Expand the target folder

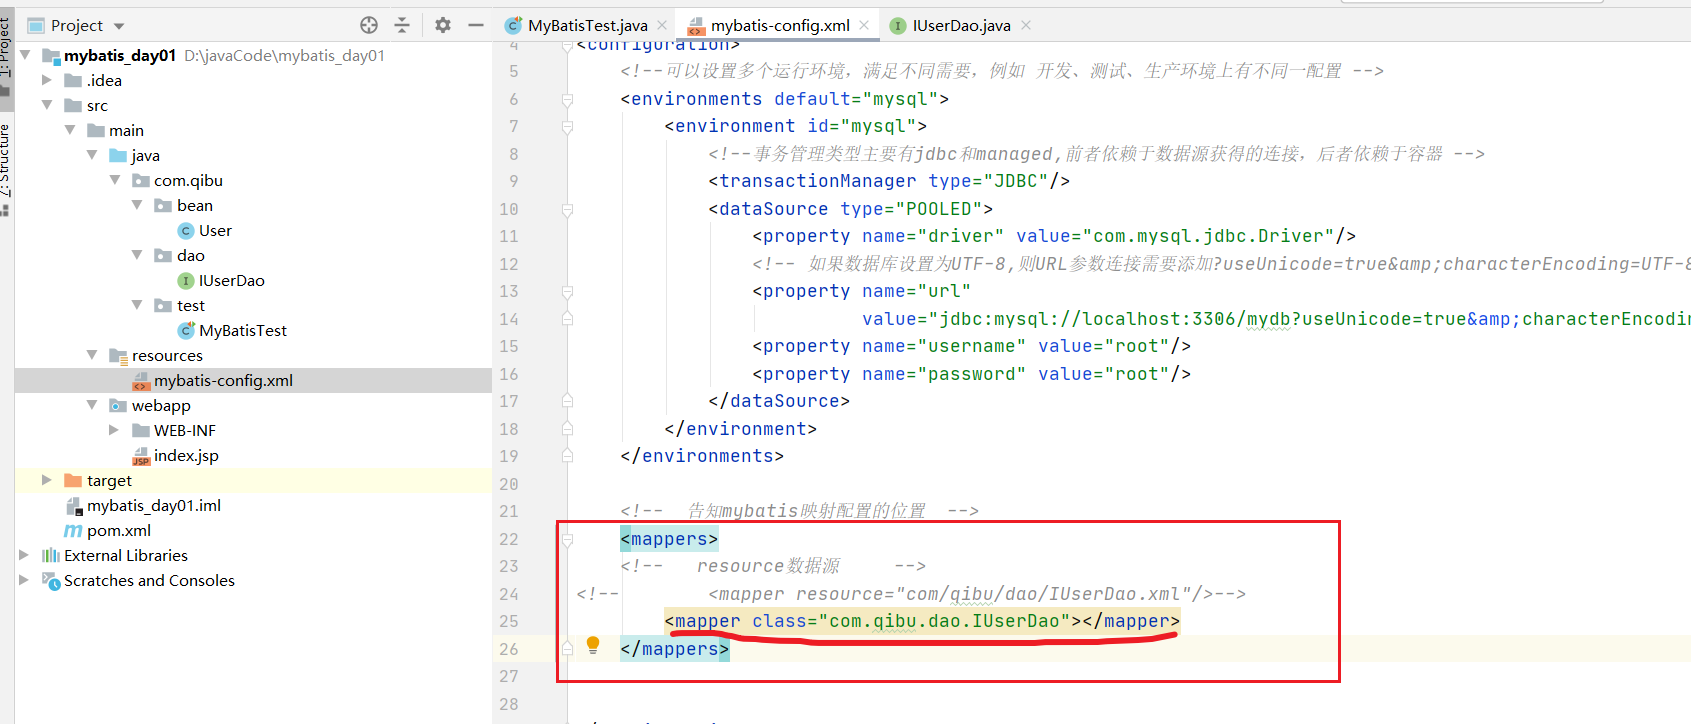pyautogui.click(x=47, y=480)
